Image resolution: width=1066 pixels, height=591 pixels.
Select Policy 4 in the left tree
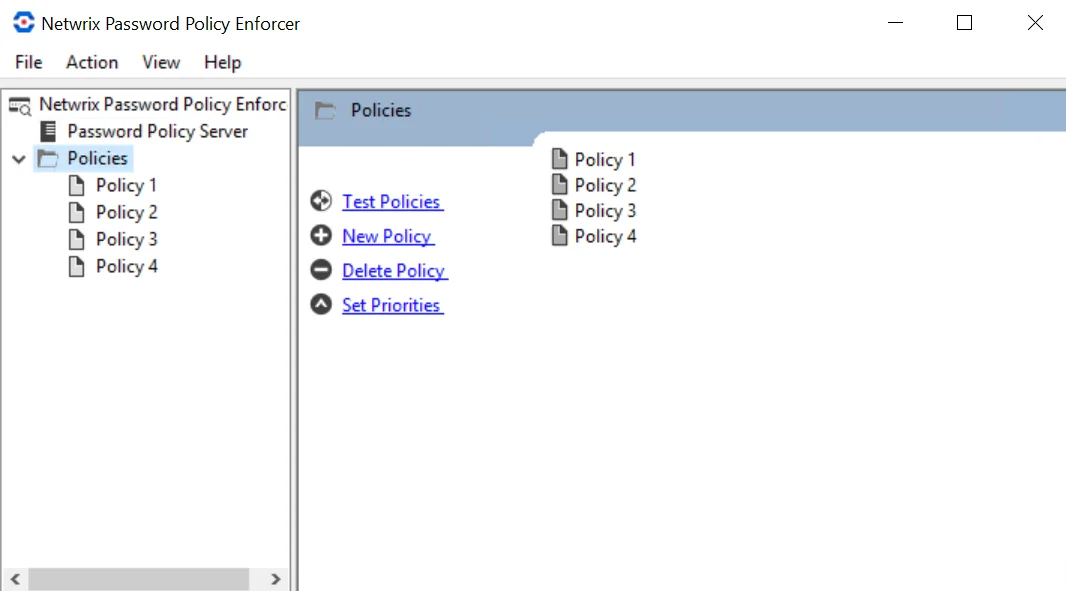tap(126, 267)
